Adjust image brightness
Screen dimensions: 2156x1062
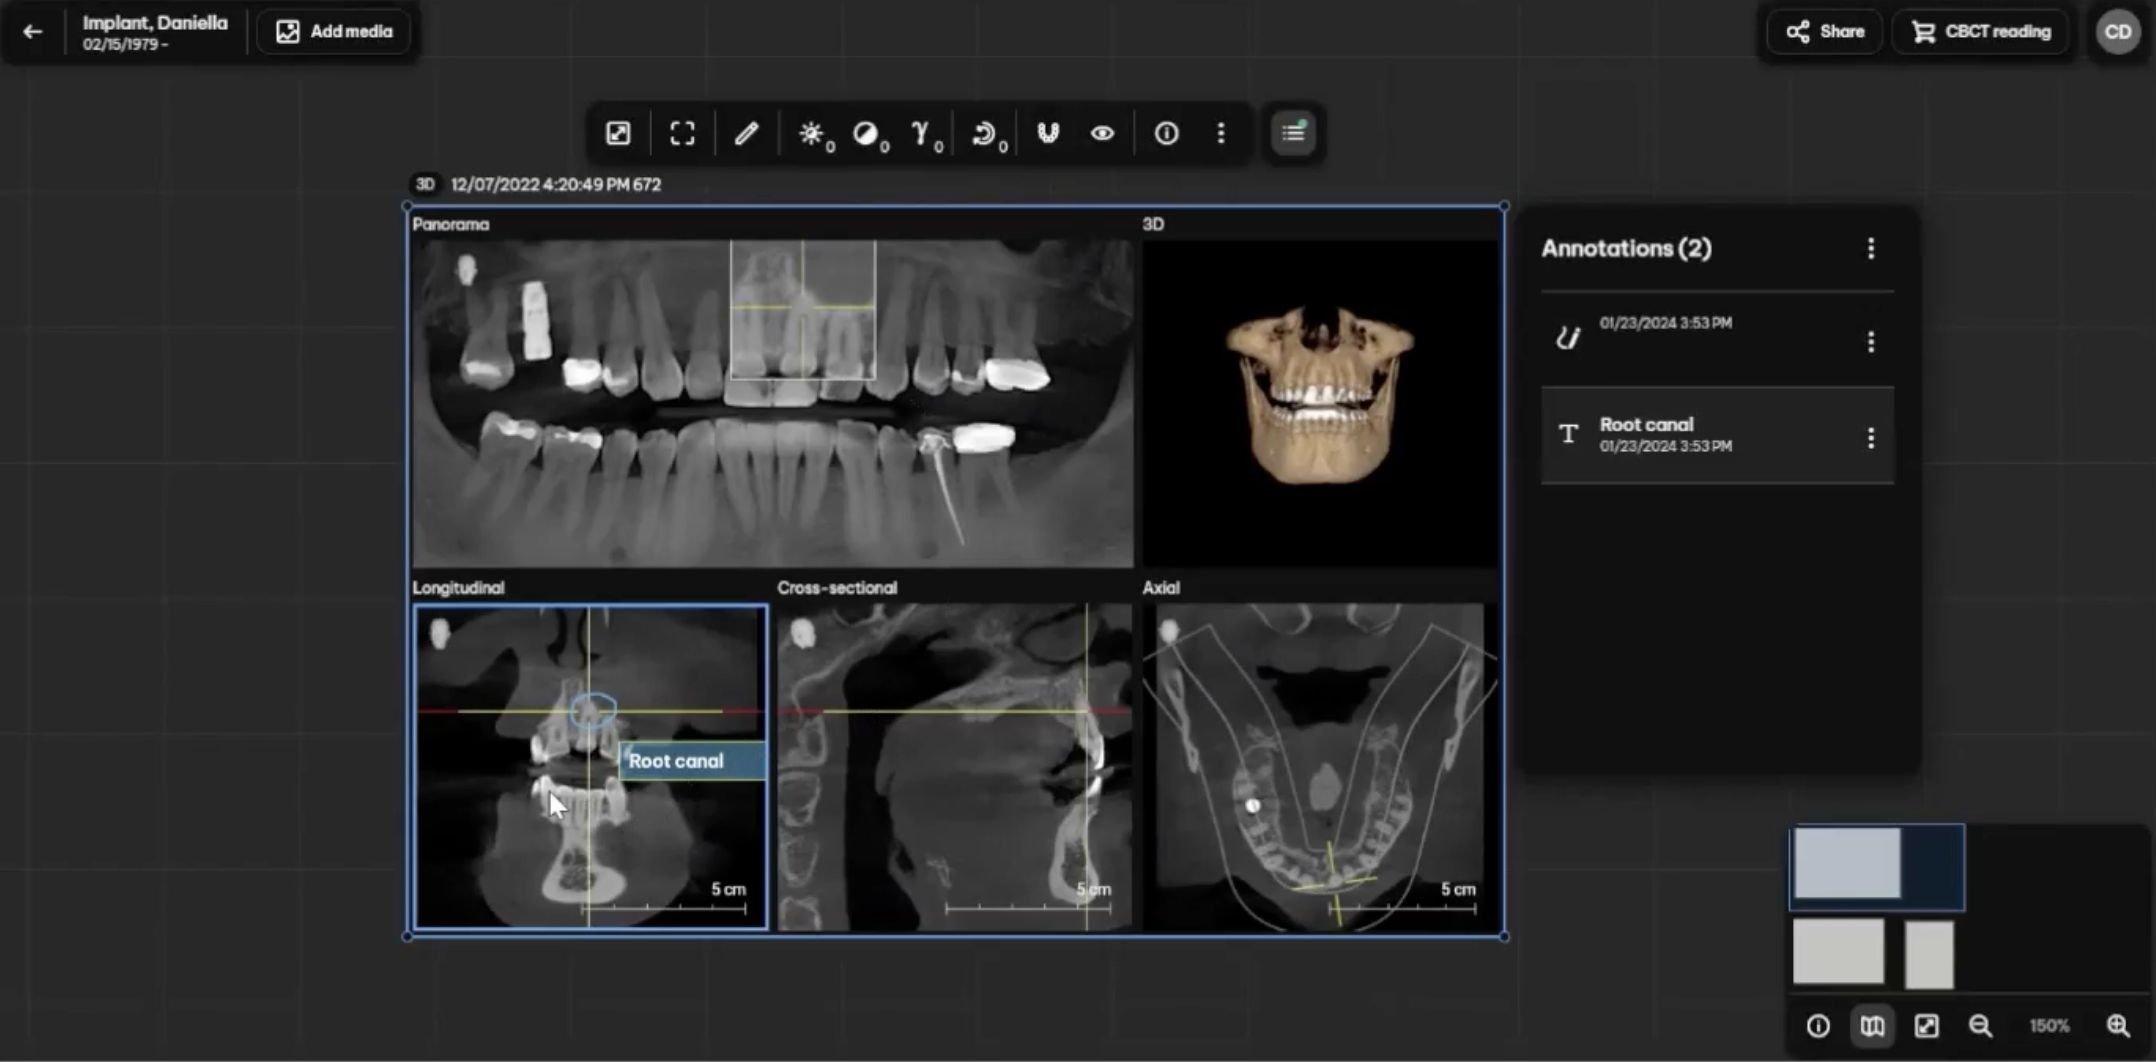813,132
